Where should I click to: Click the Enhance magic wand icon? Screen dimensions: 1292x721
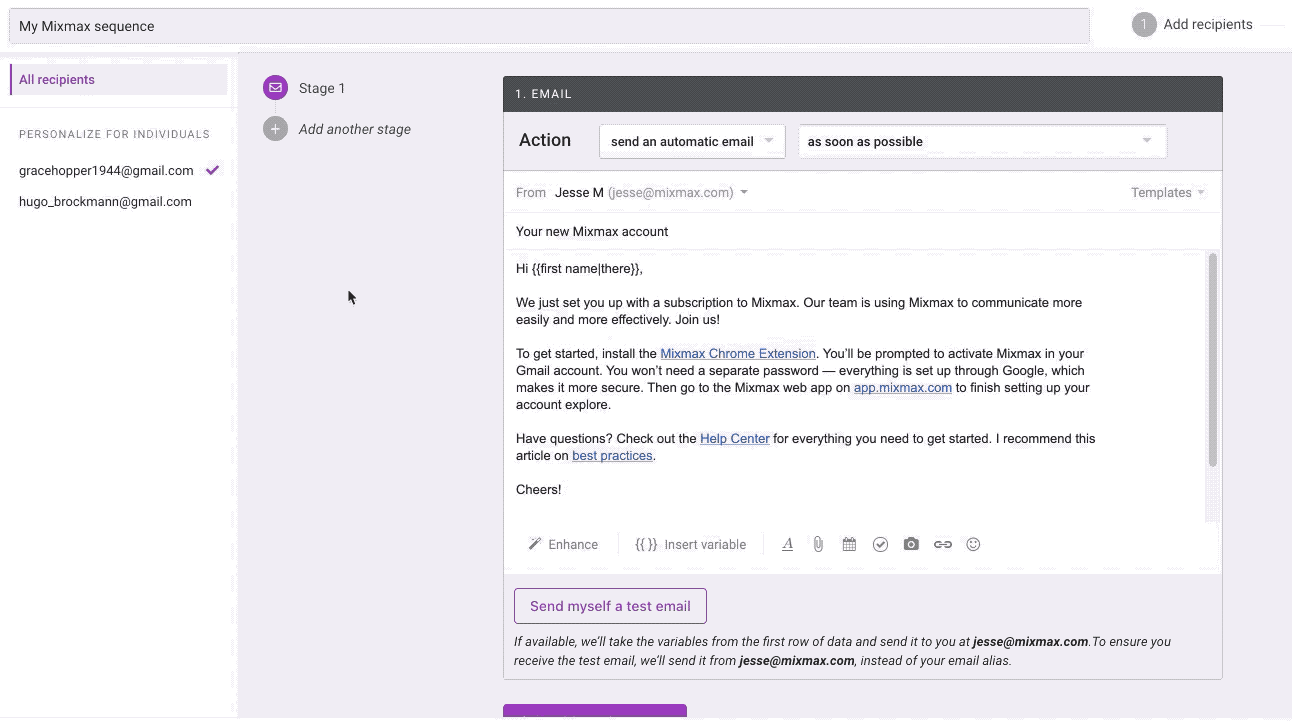coord(535,544)
